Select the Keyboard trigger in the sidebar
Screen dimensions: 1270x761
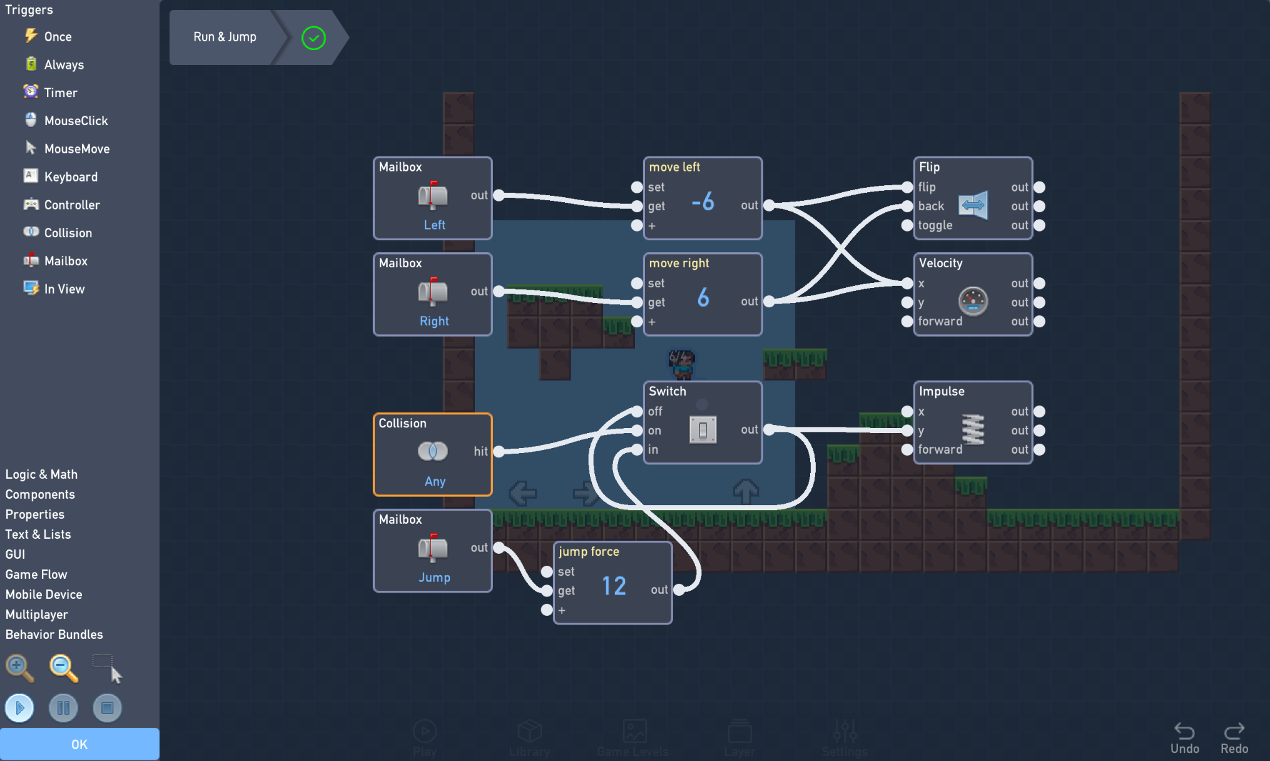tap(64, 176)
